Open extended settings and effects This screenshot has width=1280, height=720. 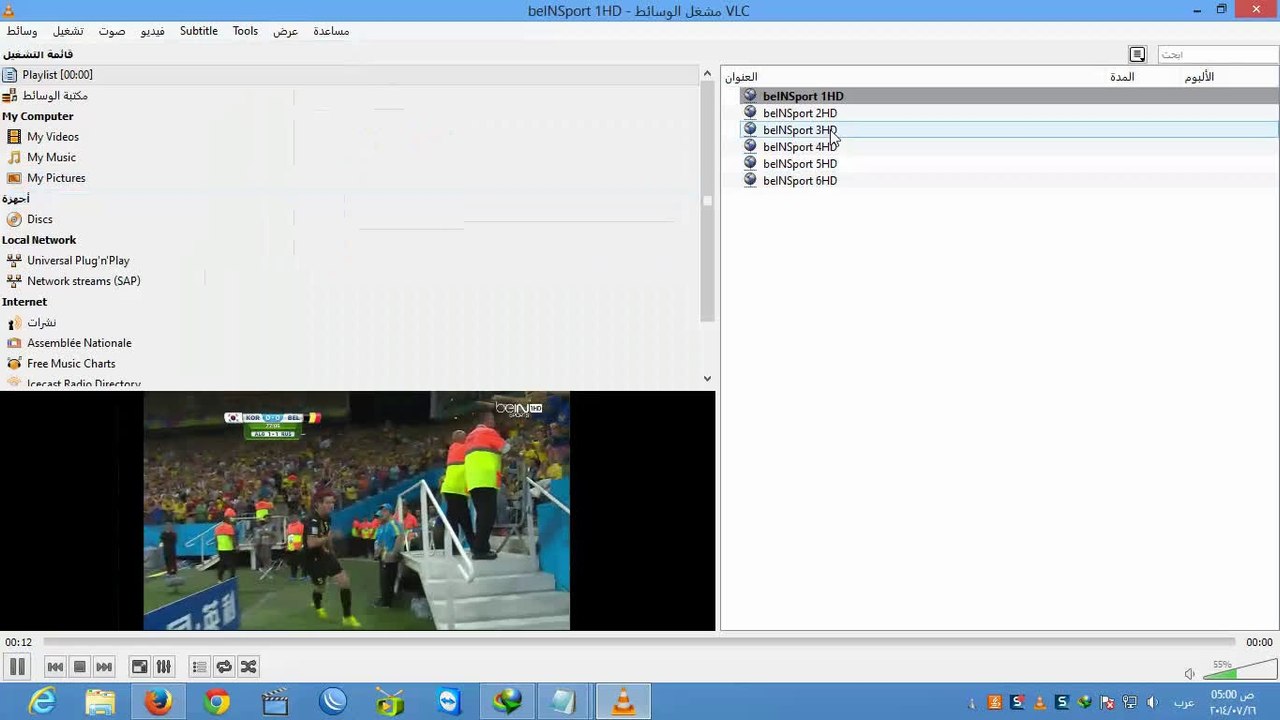pyautogui.click(x=164, y=667)
